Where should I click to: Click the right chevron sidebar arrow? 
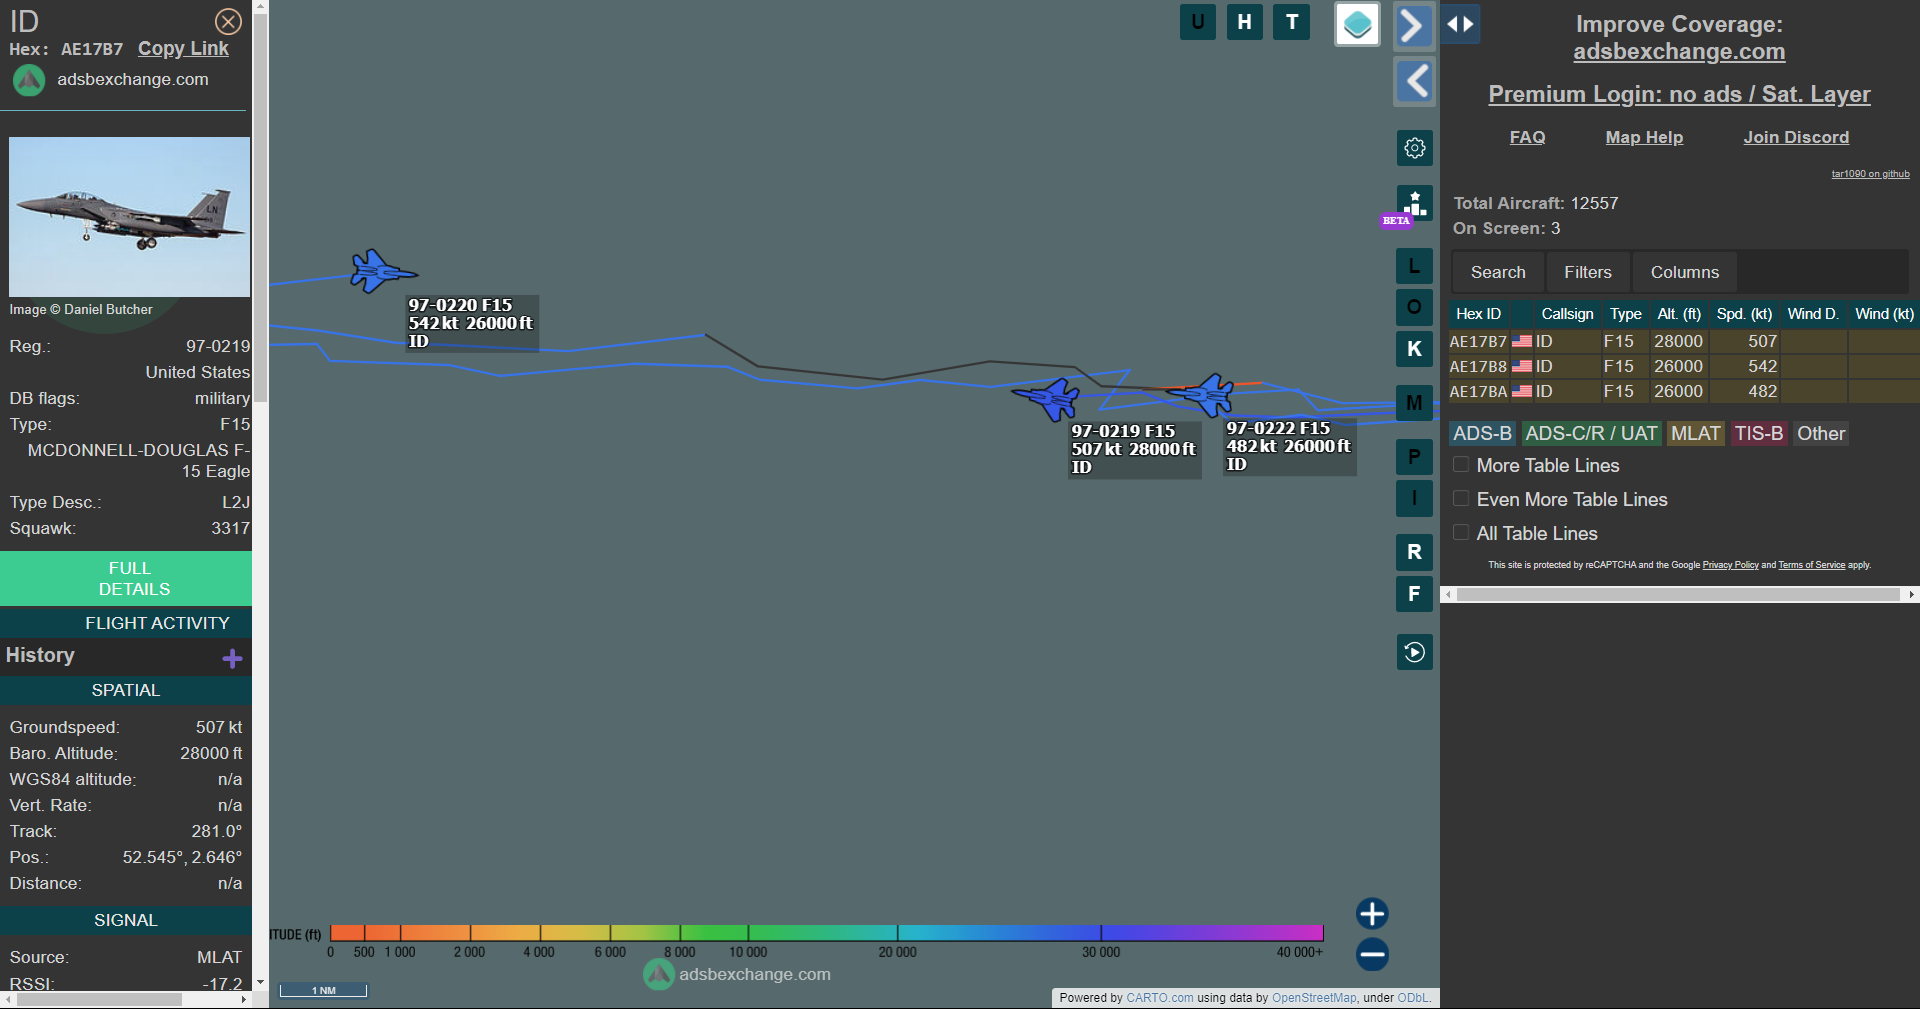[1414, 25]
